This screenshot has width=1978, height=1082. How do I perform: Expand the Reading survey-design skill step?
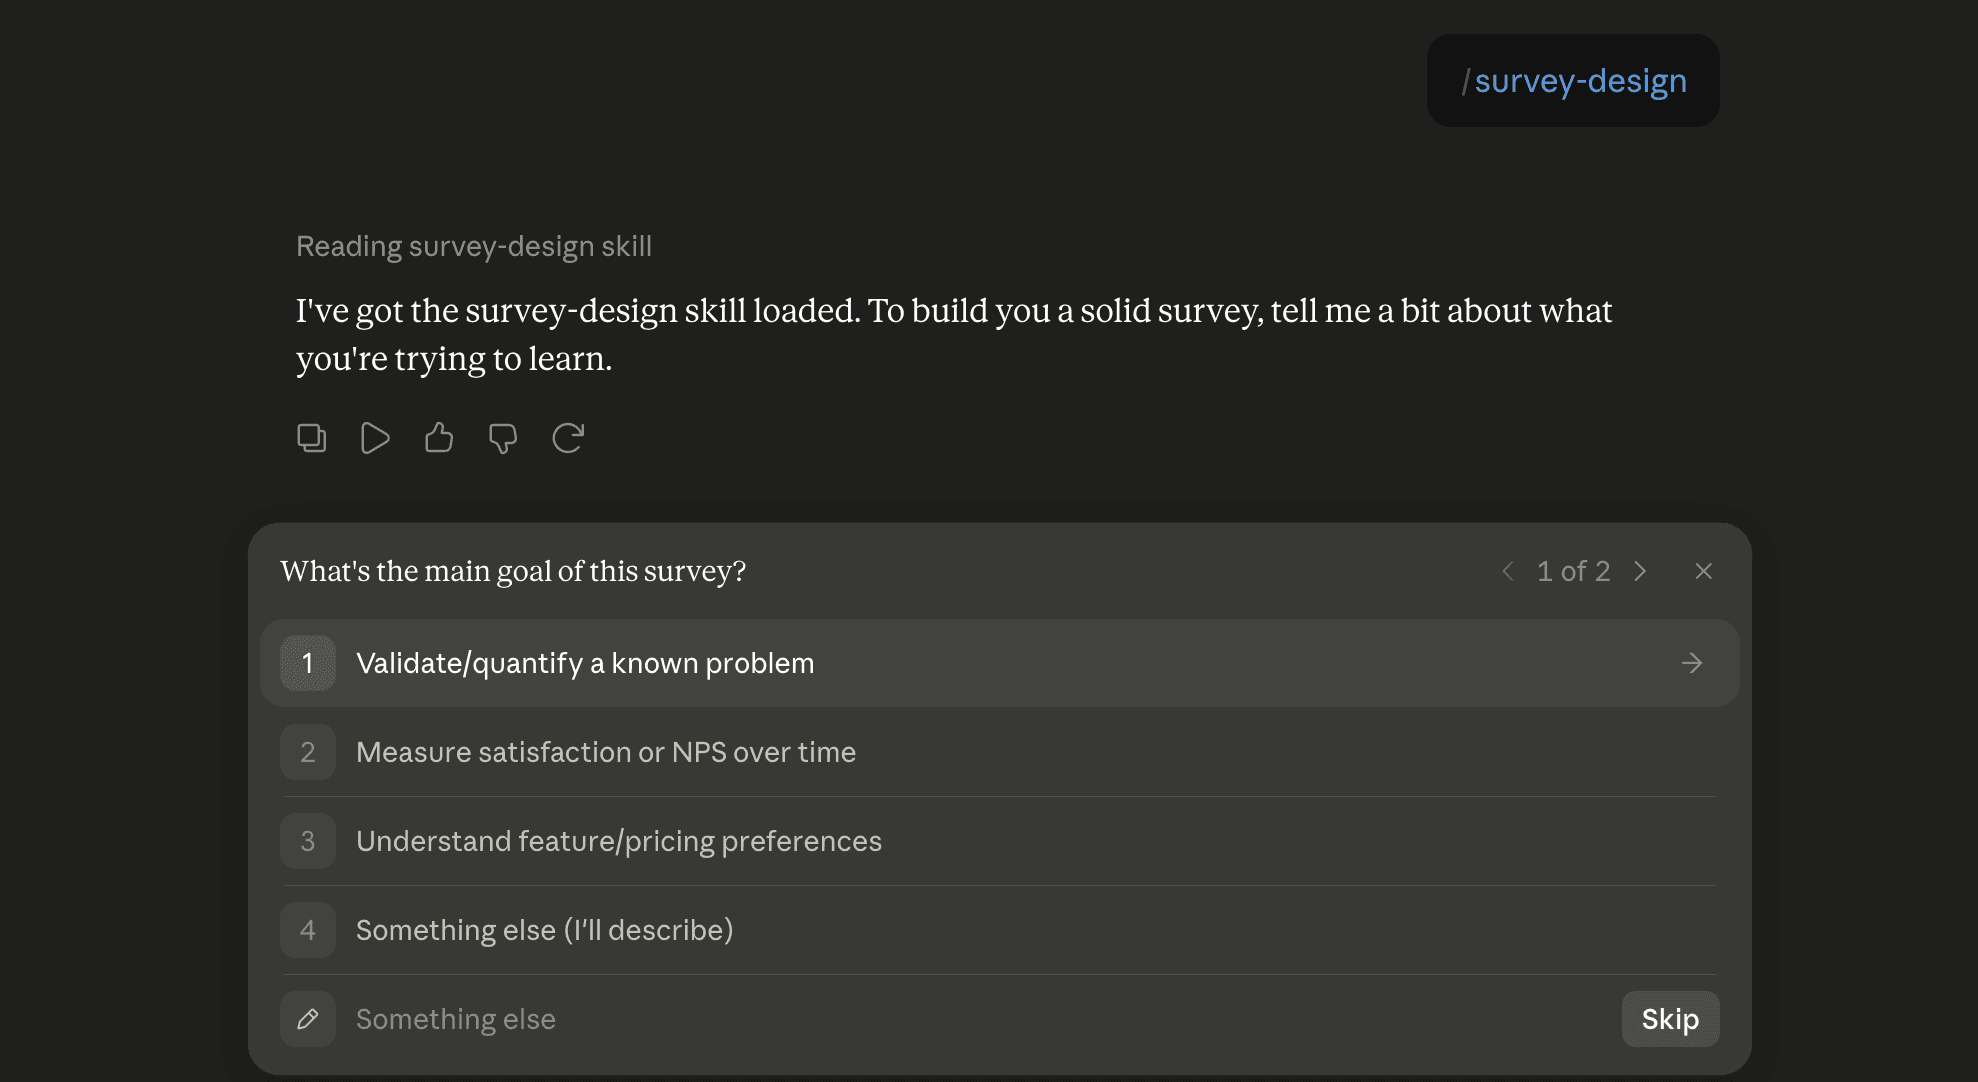[474, 246]
